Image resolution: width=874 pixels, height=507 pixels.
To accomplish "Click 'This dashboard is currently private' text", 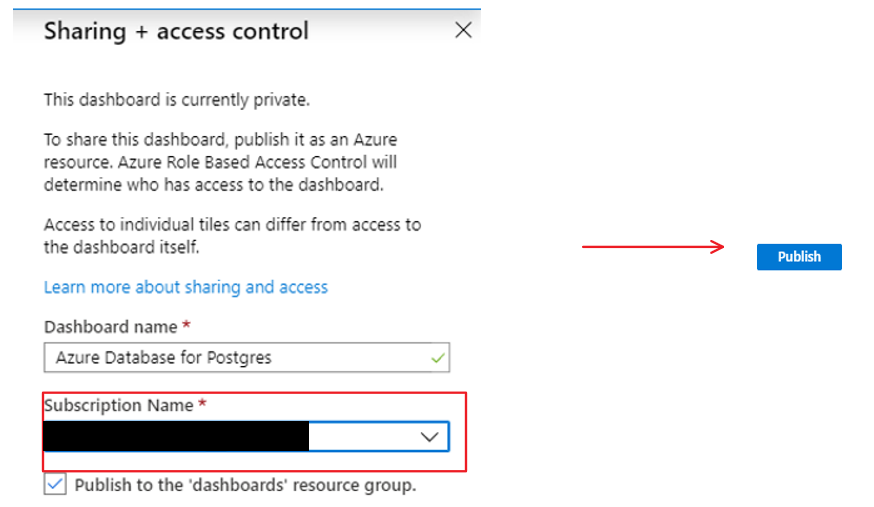I will pyautogui.click(x=177, y=100).
